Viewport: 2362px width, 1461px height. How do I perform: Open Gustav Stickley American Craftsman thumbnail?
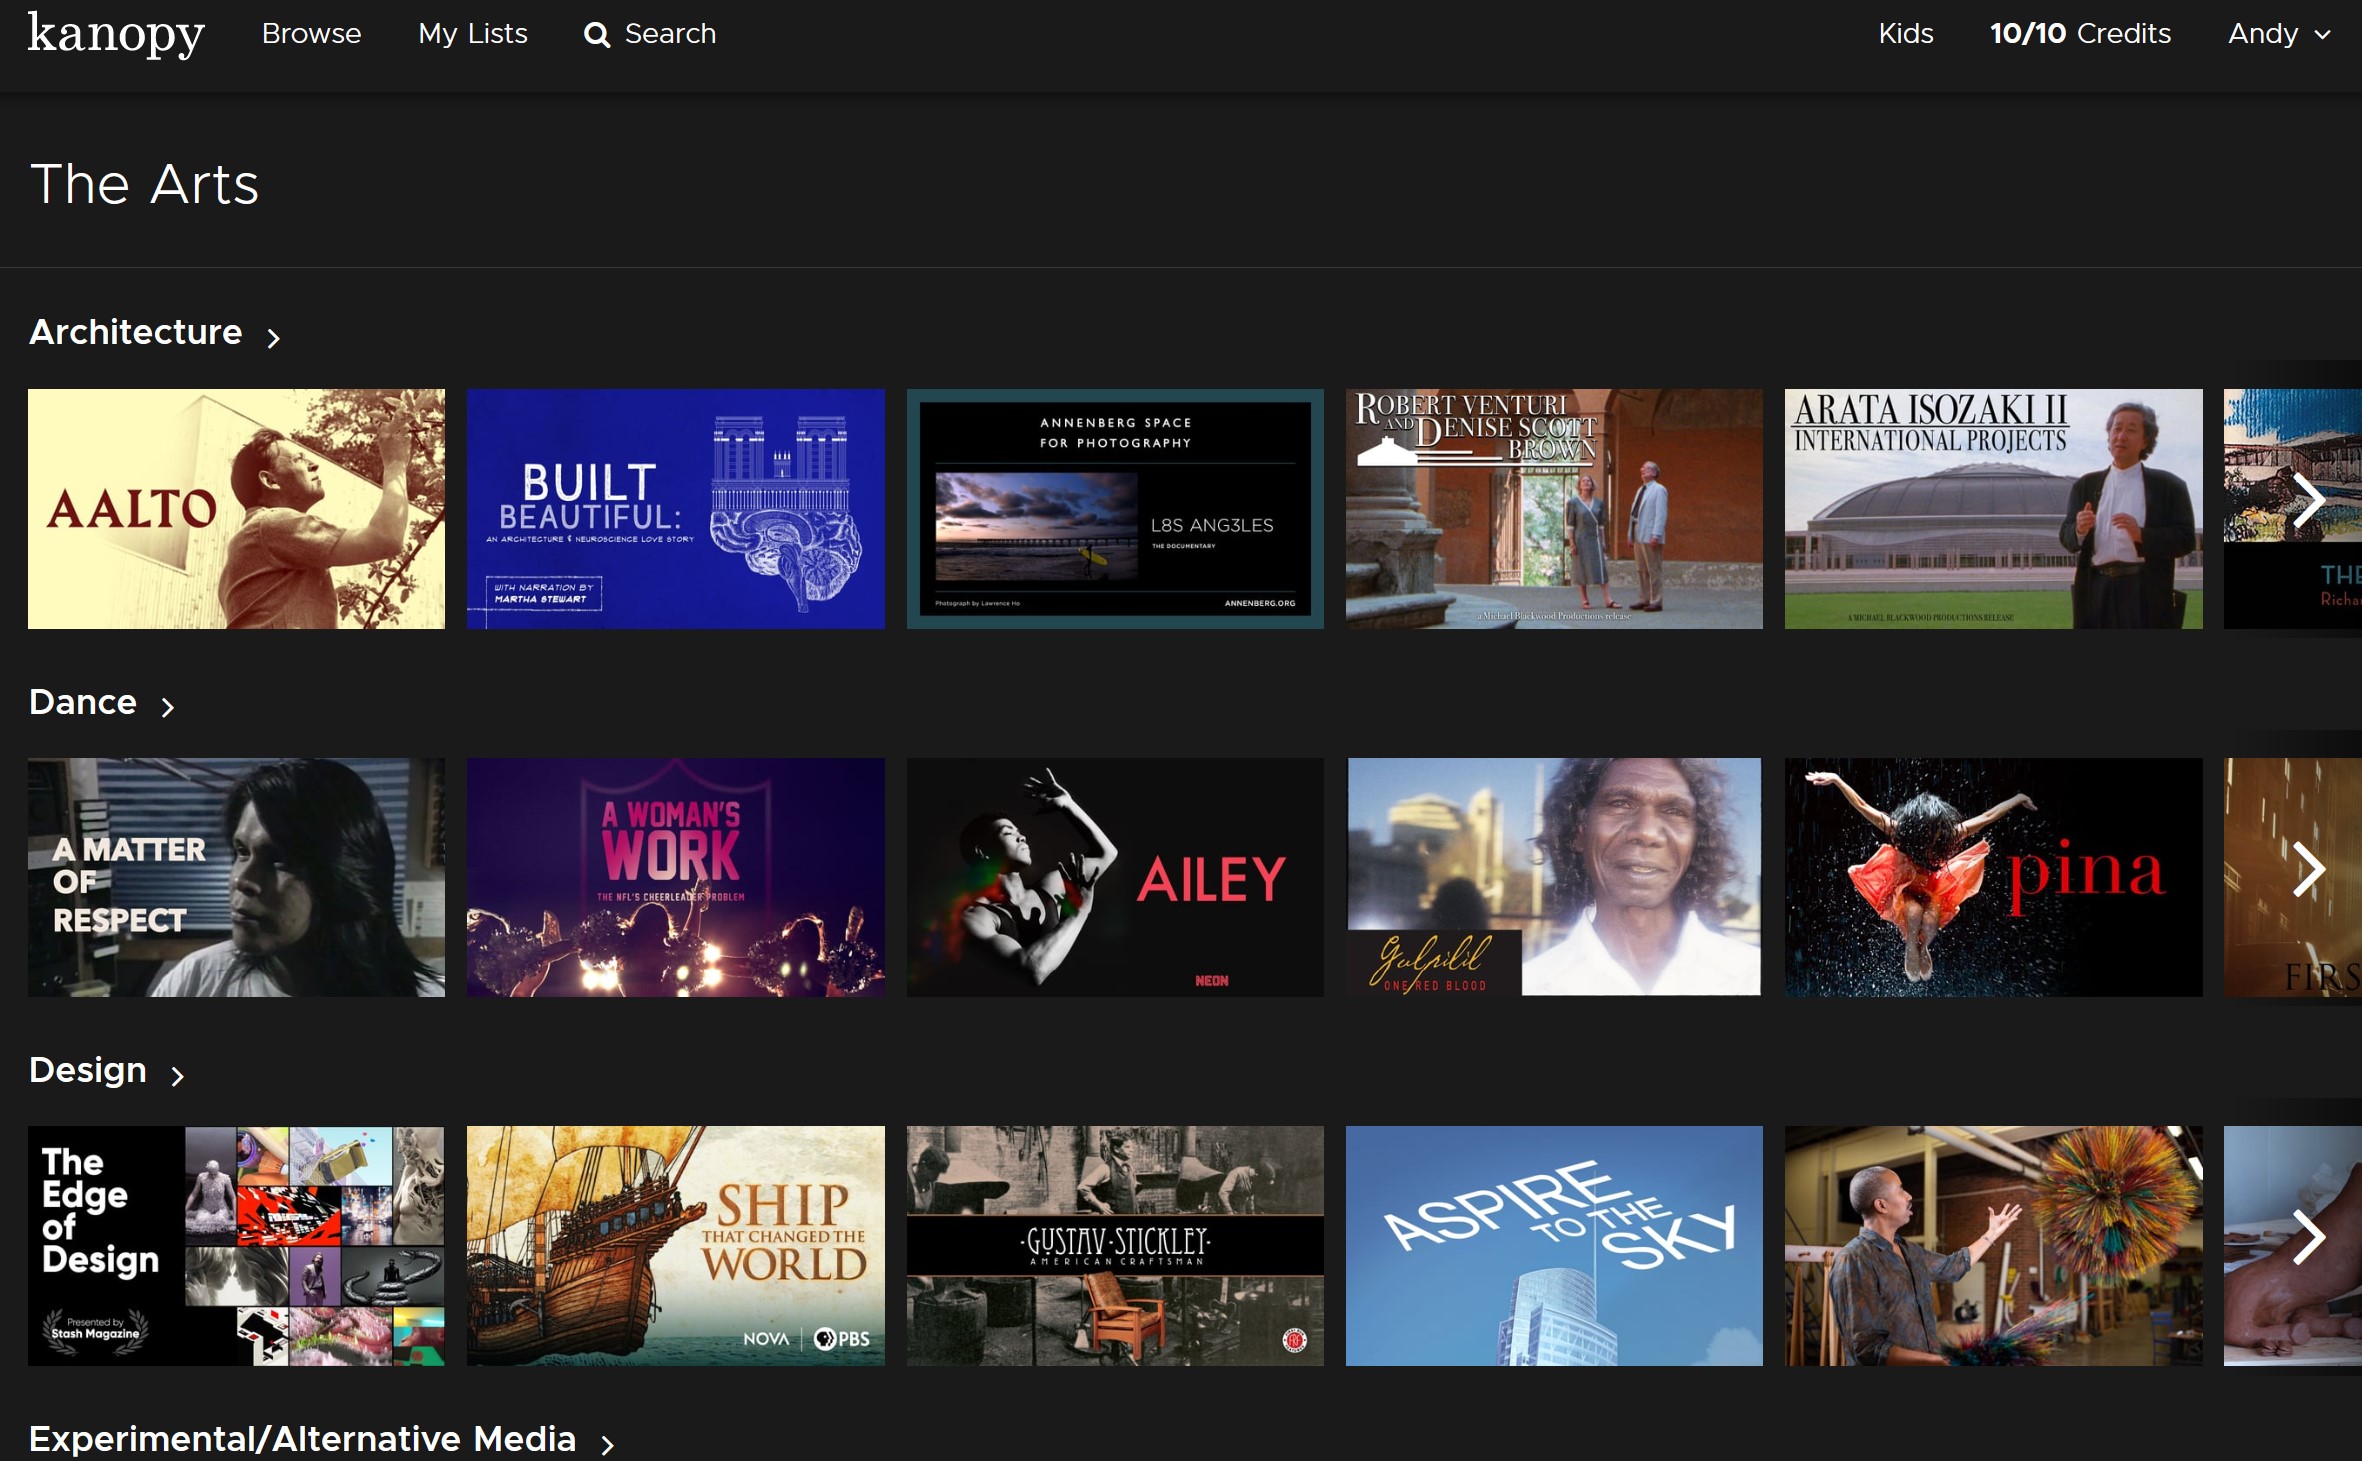(x=1115, y=1246)
